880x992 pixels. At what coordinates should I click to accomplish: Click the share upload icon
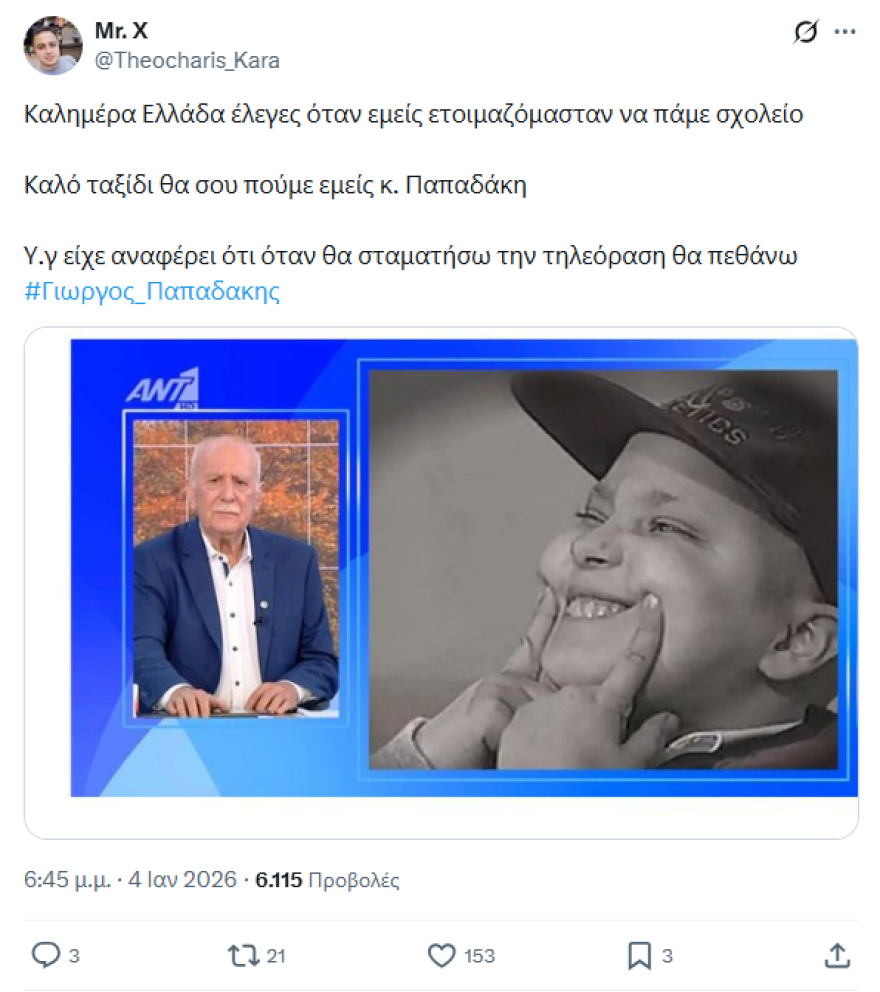837,955
